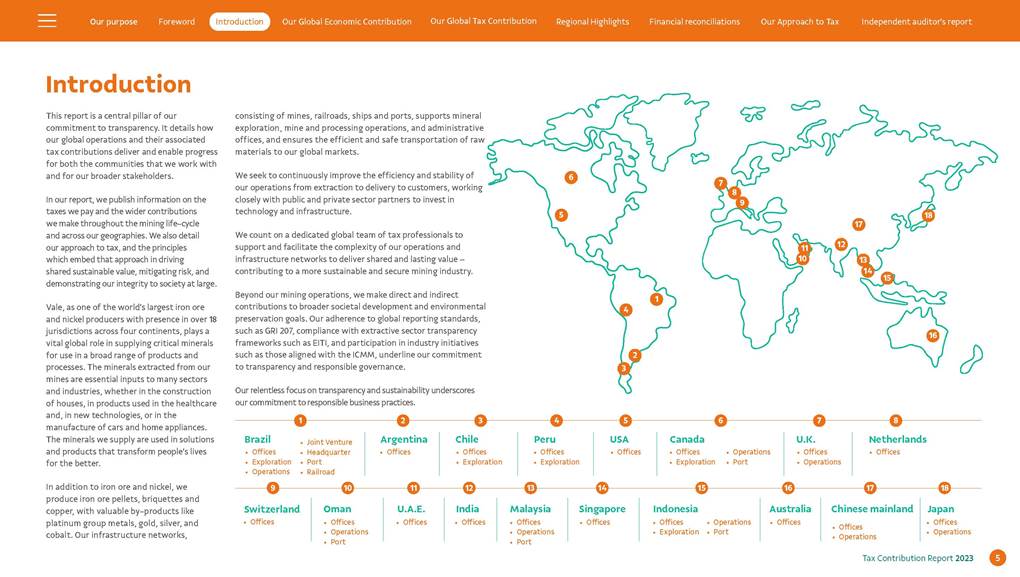Open the Our purpose tab
The height and width of the screenshot is (577, 1020).
[113, 21]
